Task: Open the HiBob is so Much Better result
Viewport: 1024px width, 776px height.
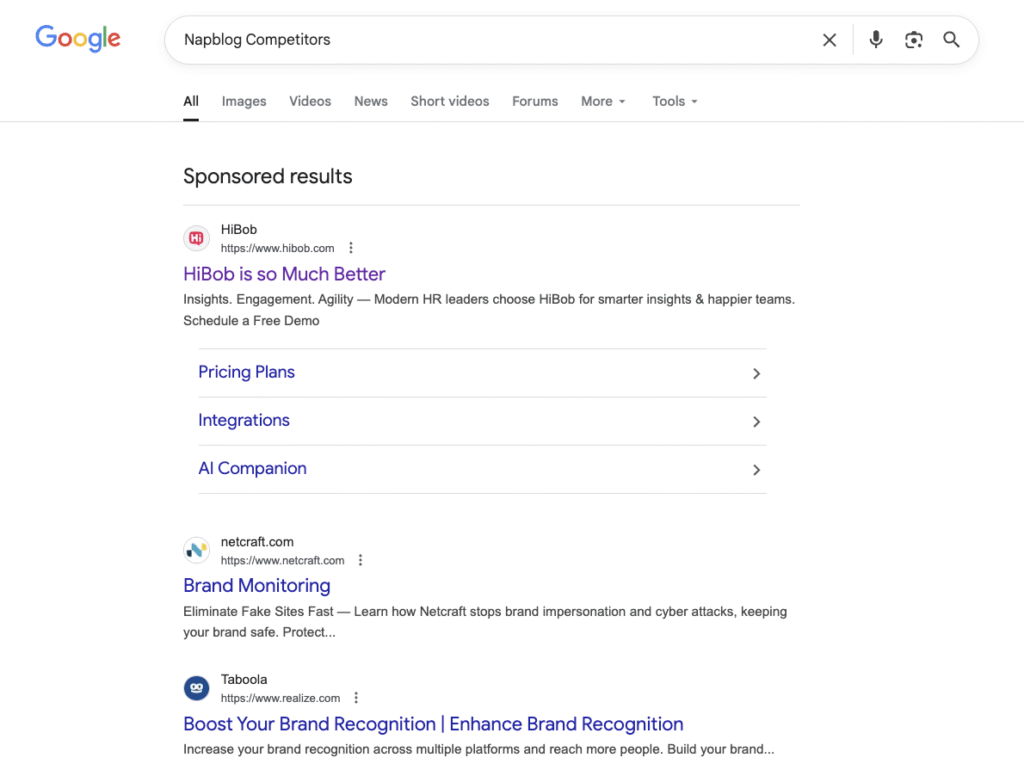Action: coord(284,274)
